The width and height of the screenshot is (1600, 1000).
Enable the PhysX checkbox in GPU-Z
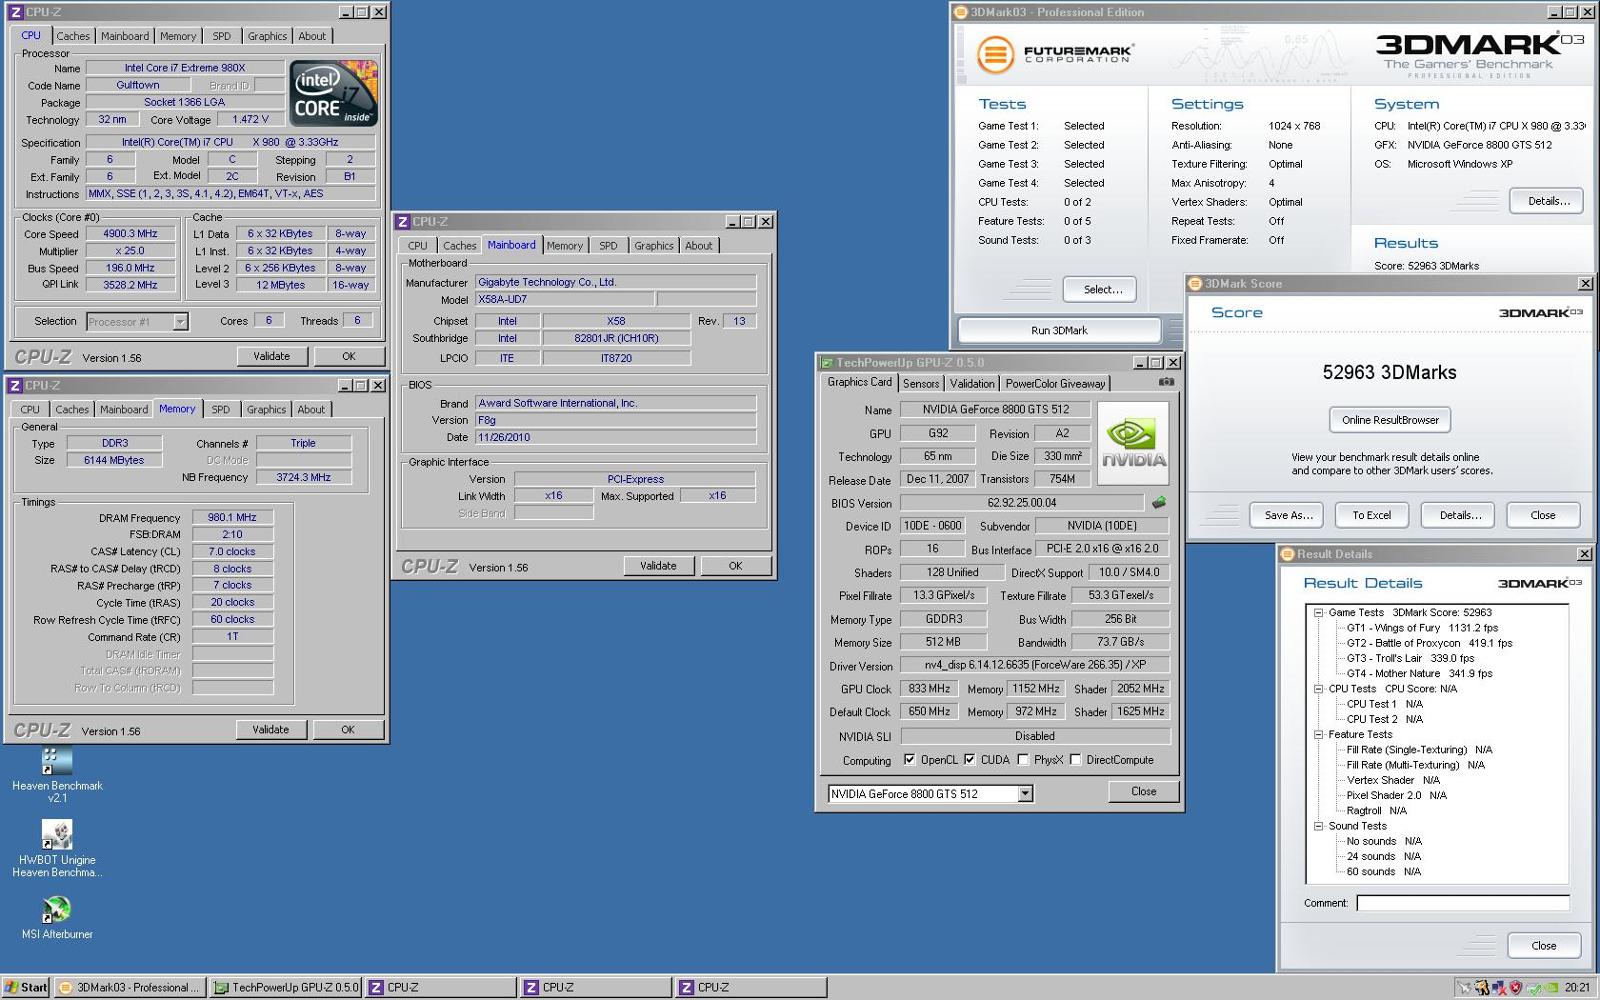pyautogui.click(x=1022, y=759)
